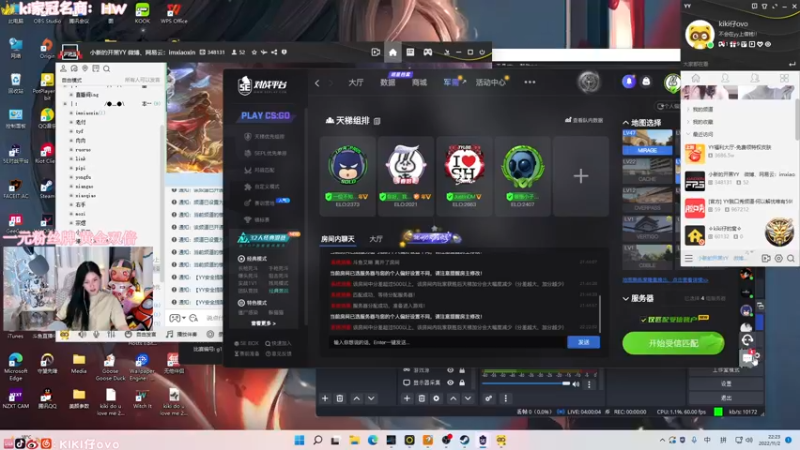
Task: Select the VERTIGO map
Action: point(647,228)
